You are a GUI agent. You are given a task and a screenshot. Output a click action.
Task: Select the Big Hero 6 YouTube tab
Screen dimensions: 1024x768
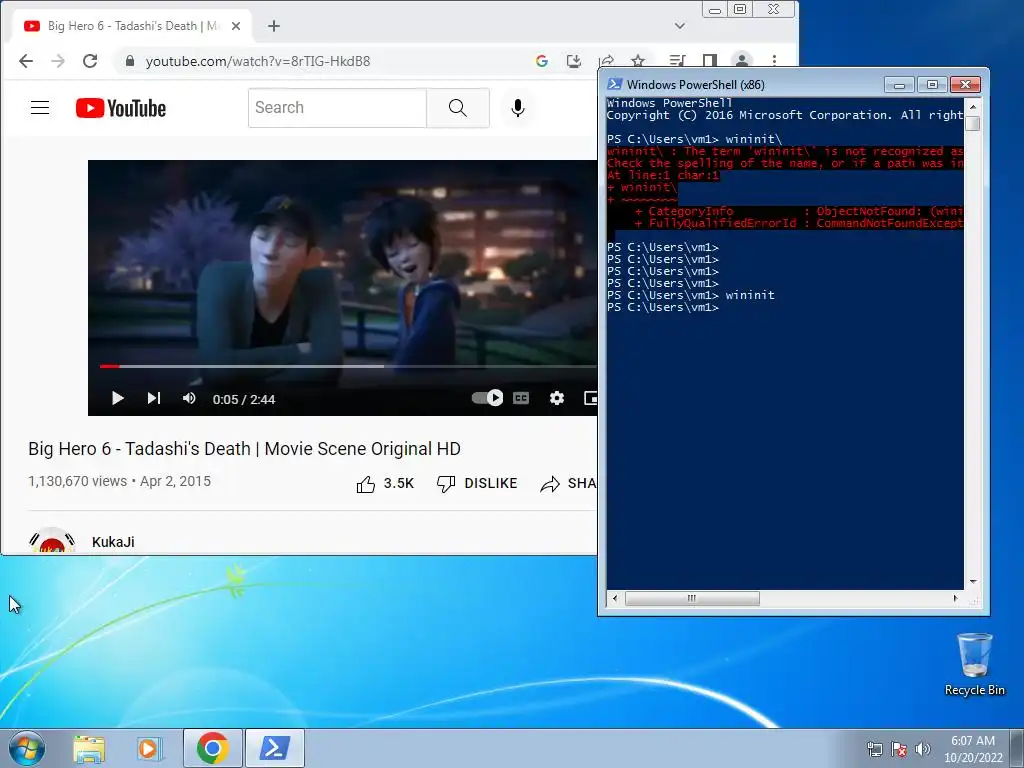133,26
